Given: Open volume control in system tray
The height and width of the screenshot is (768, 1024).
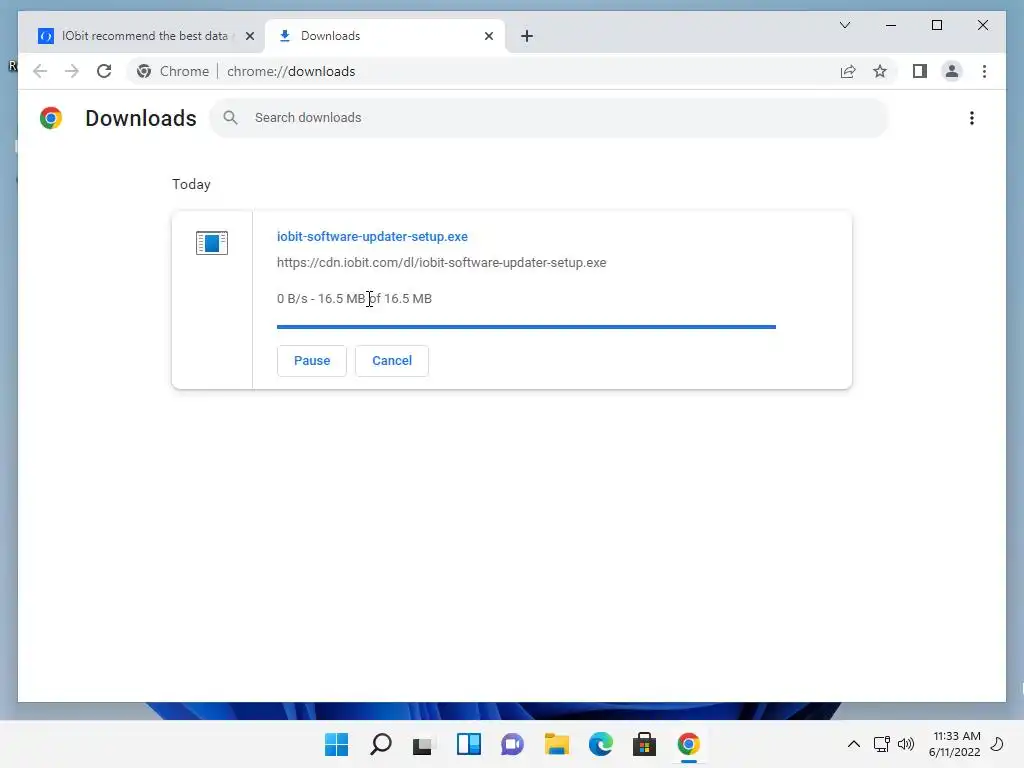Looking at the screenshot, I should coord(906,744).
